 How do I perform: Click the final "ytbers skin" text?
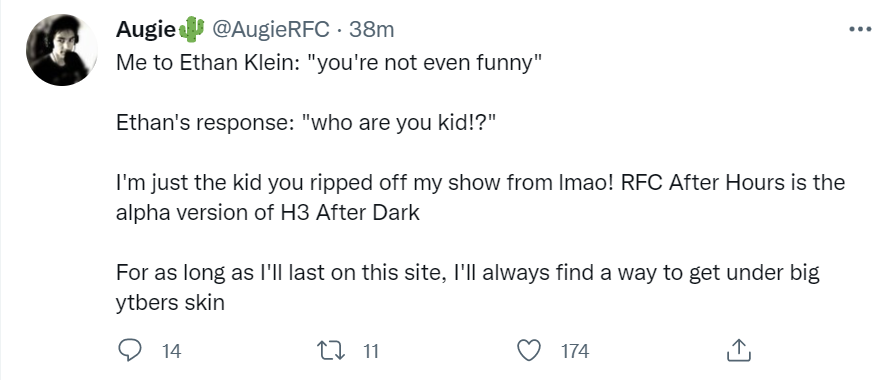coord(170,303)
